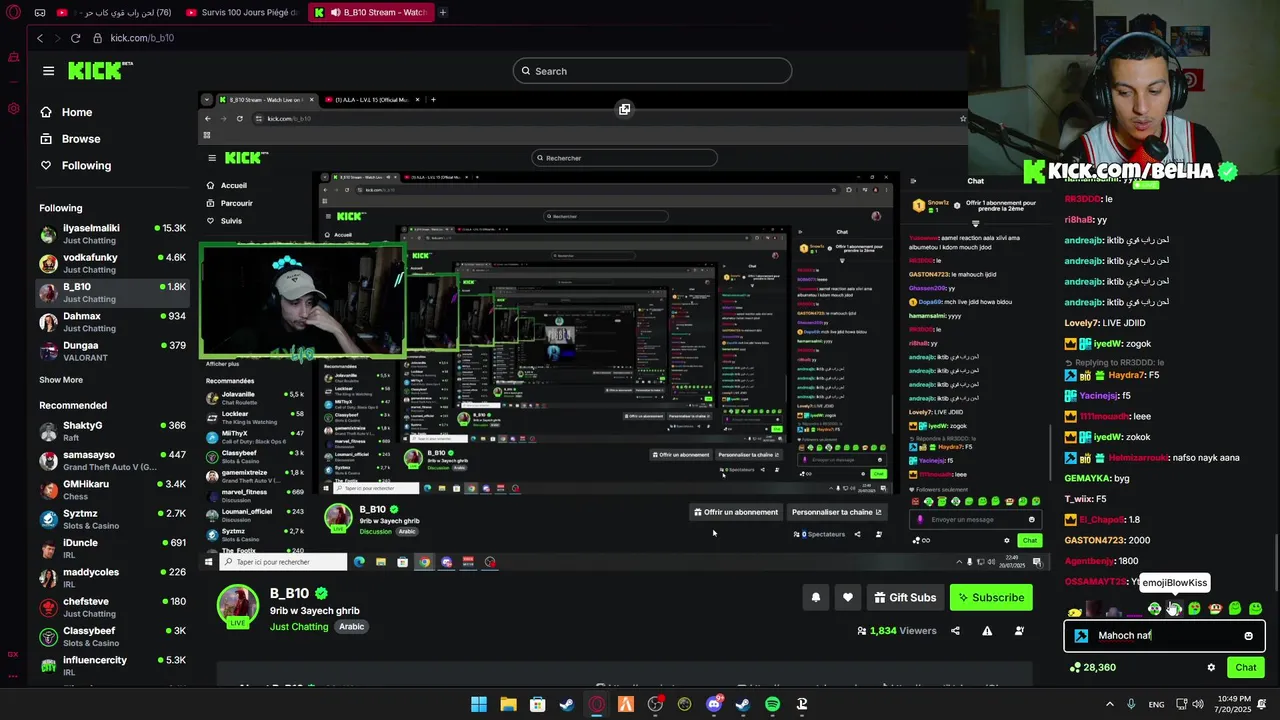The height and width of the screenshot is (720, 1280).
Task: Open a new browser tab
Action: 443,12
